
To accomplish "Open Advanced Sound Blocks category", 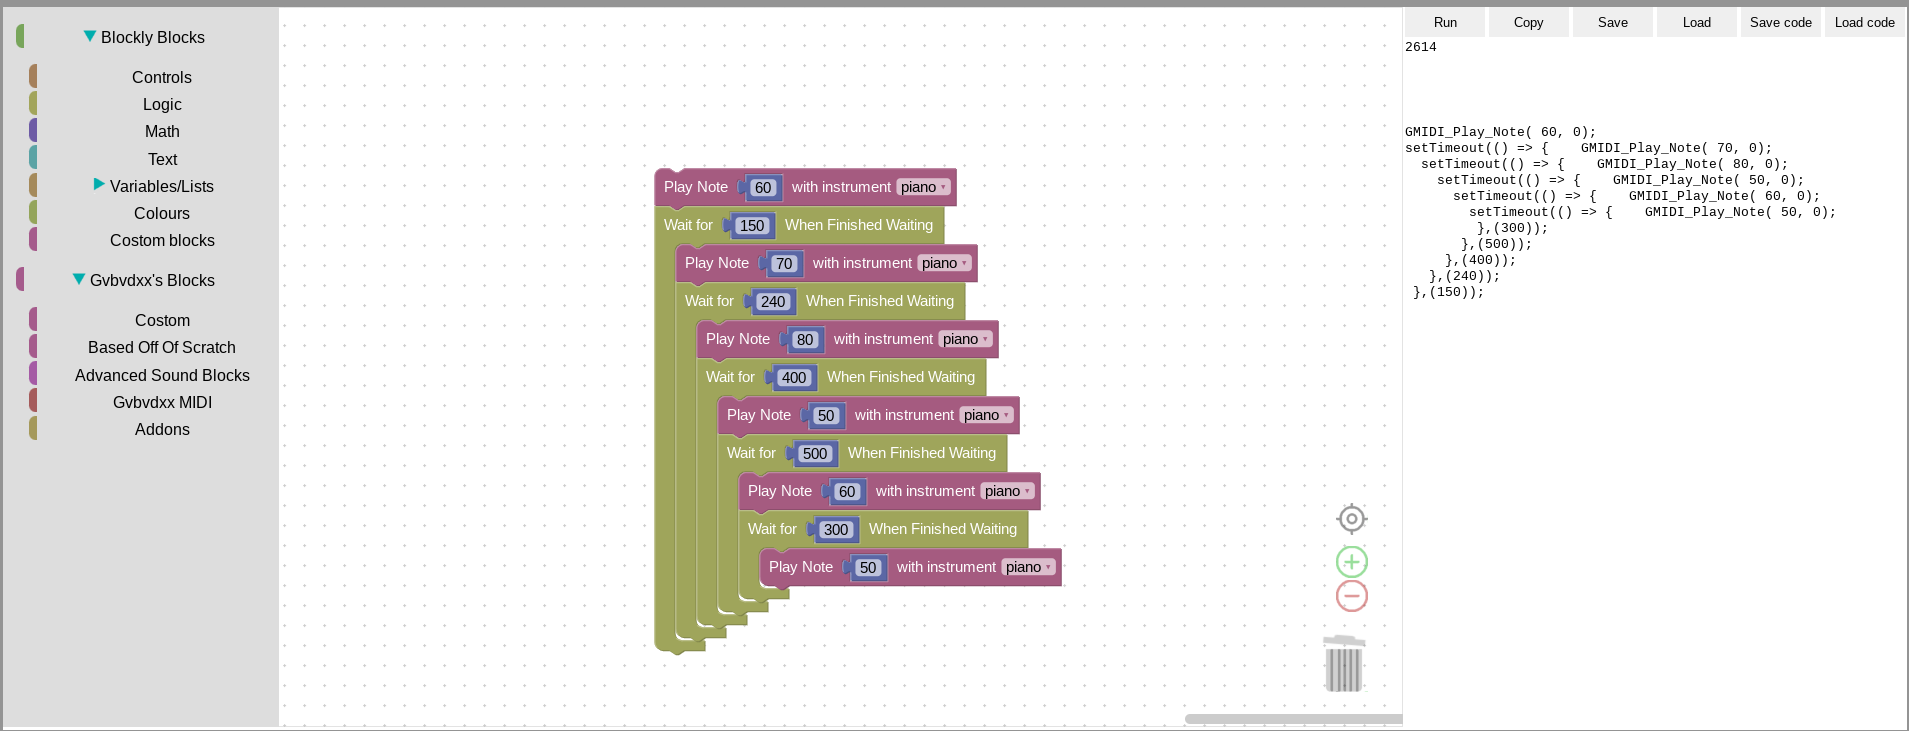I will pos(161,375).
